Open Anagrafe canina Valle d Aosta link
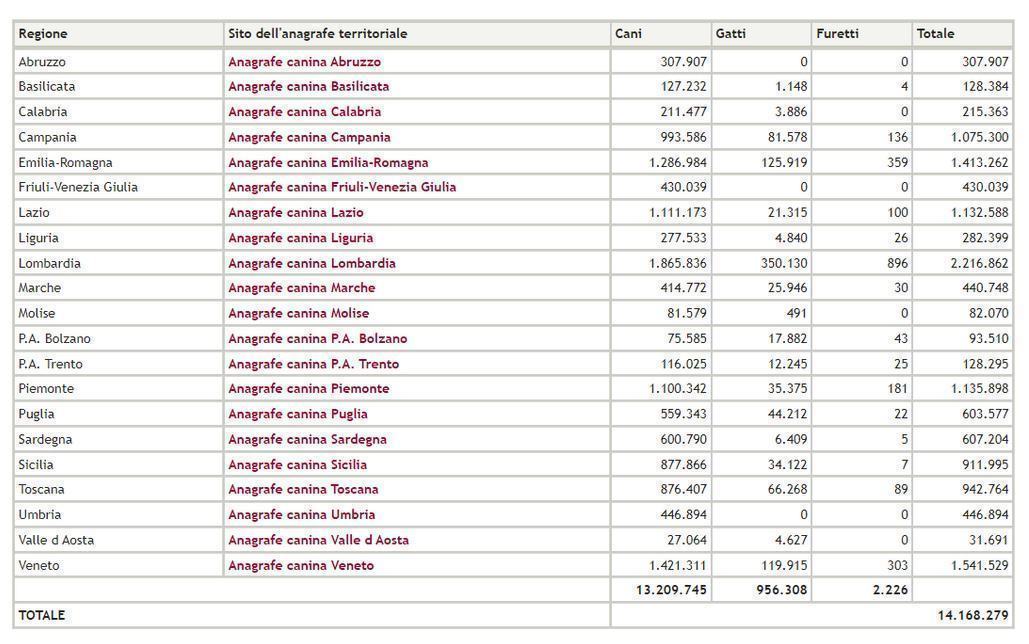1029x644 pixels. coord(318,540)
